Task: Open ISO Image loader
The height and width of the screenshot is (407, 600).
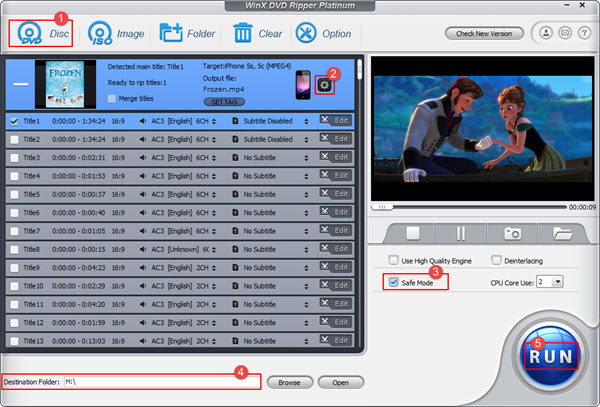Action: coord(116,33)
